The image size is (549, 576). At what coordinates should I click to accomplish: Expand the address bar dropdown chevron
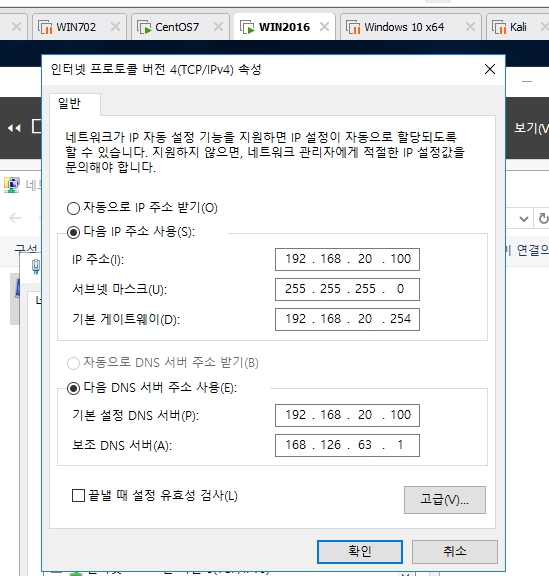click(x=524, y=219)
